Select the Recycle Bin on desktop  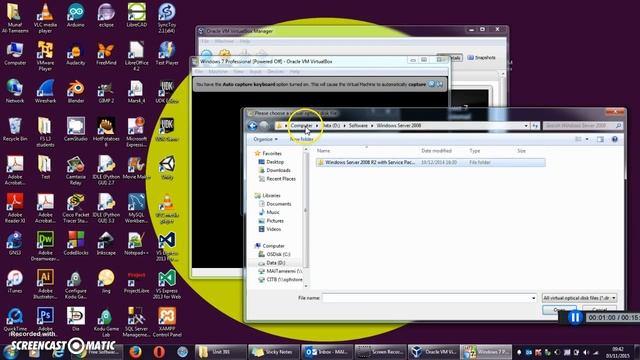pyautogui.click(x=15, y=129)
